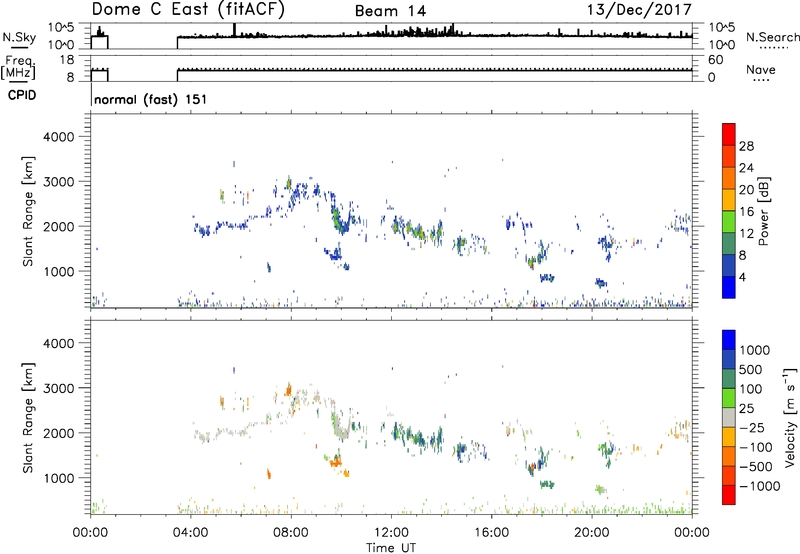Click the '500' label on Velocity colorbar
Image resolution: width=800 pixels, height=554 pixels.
(751, 369)
